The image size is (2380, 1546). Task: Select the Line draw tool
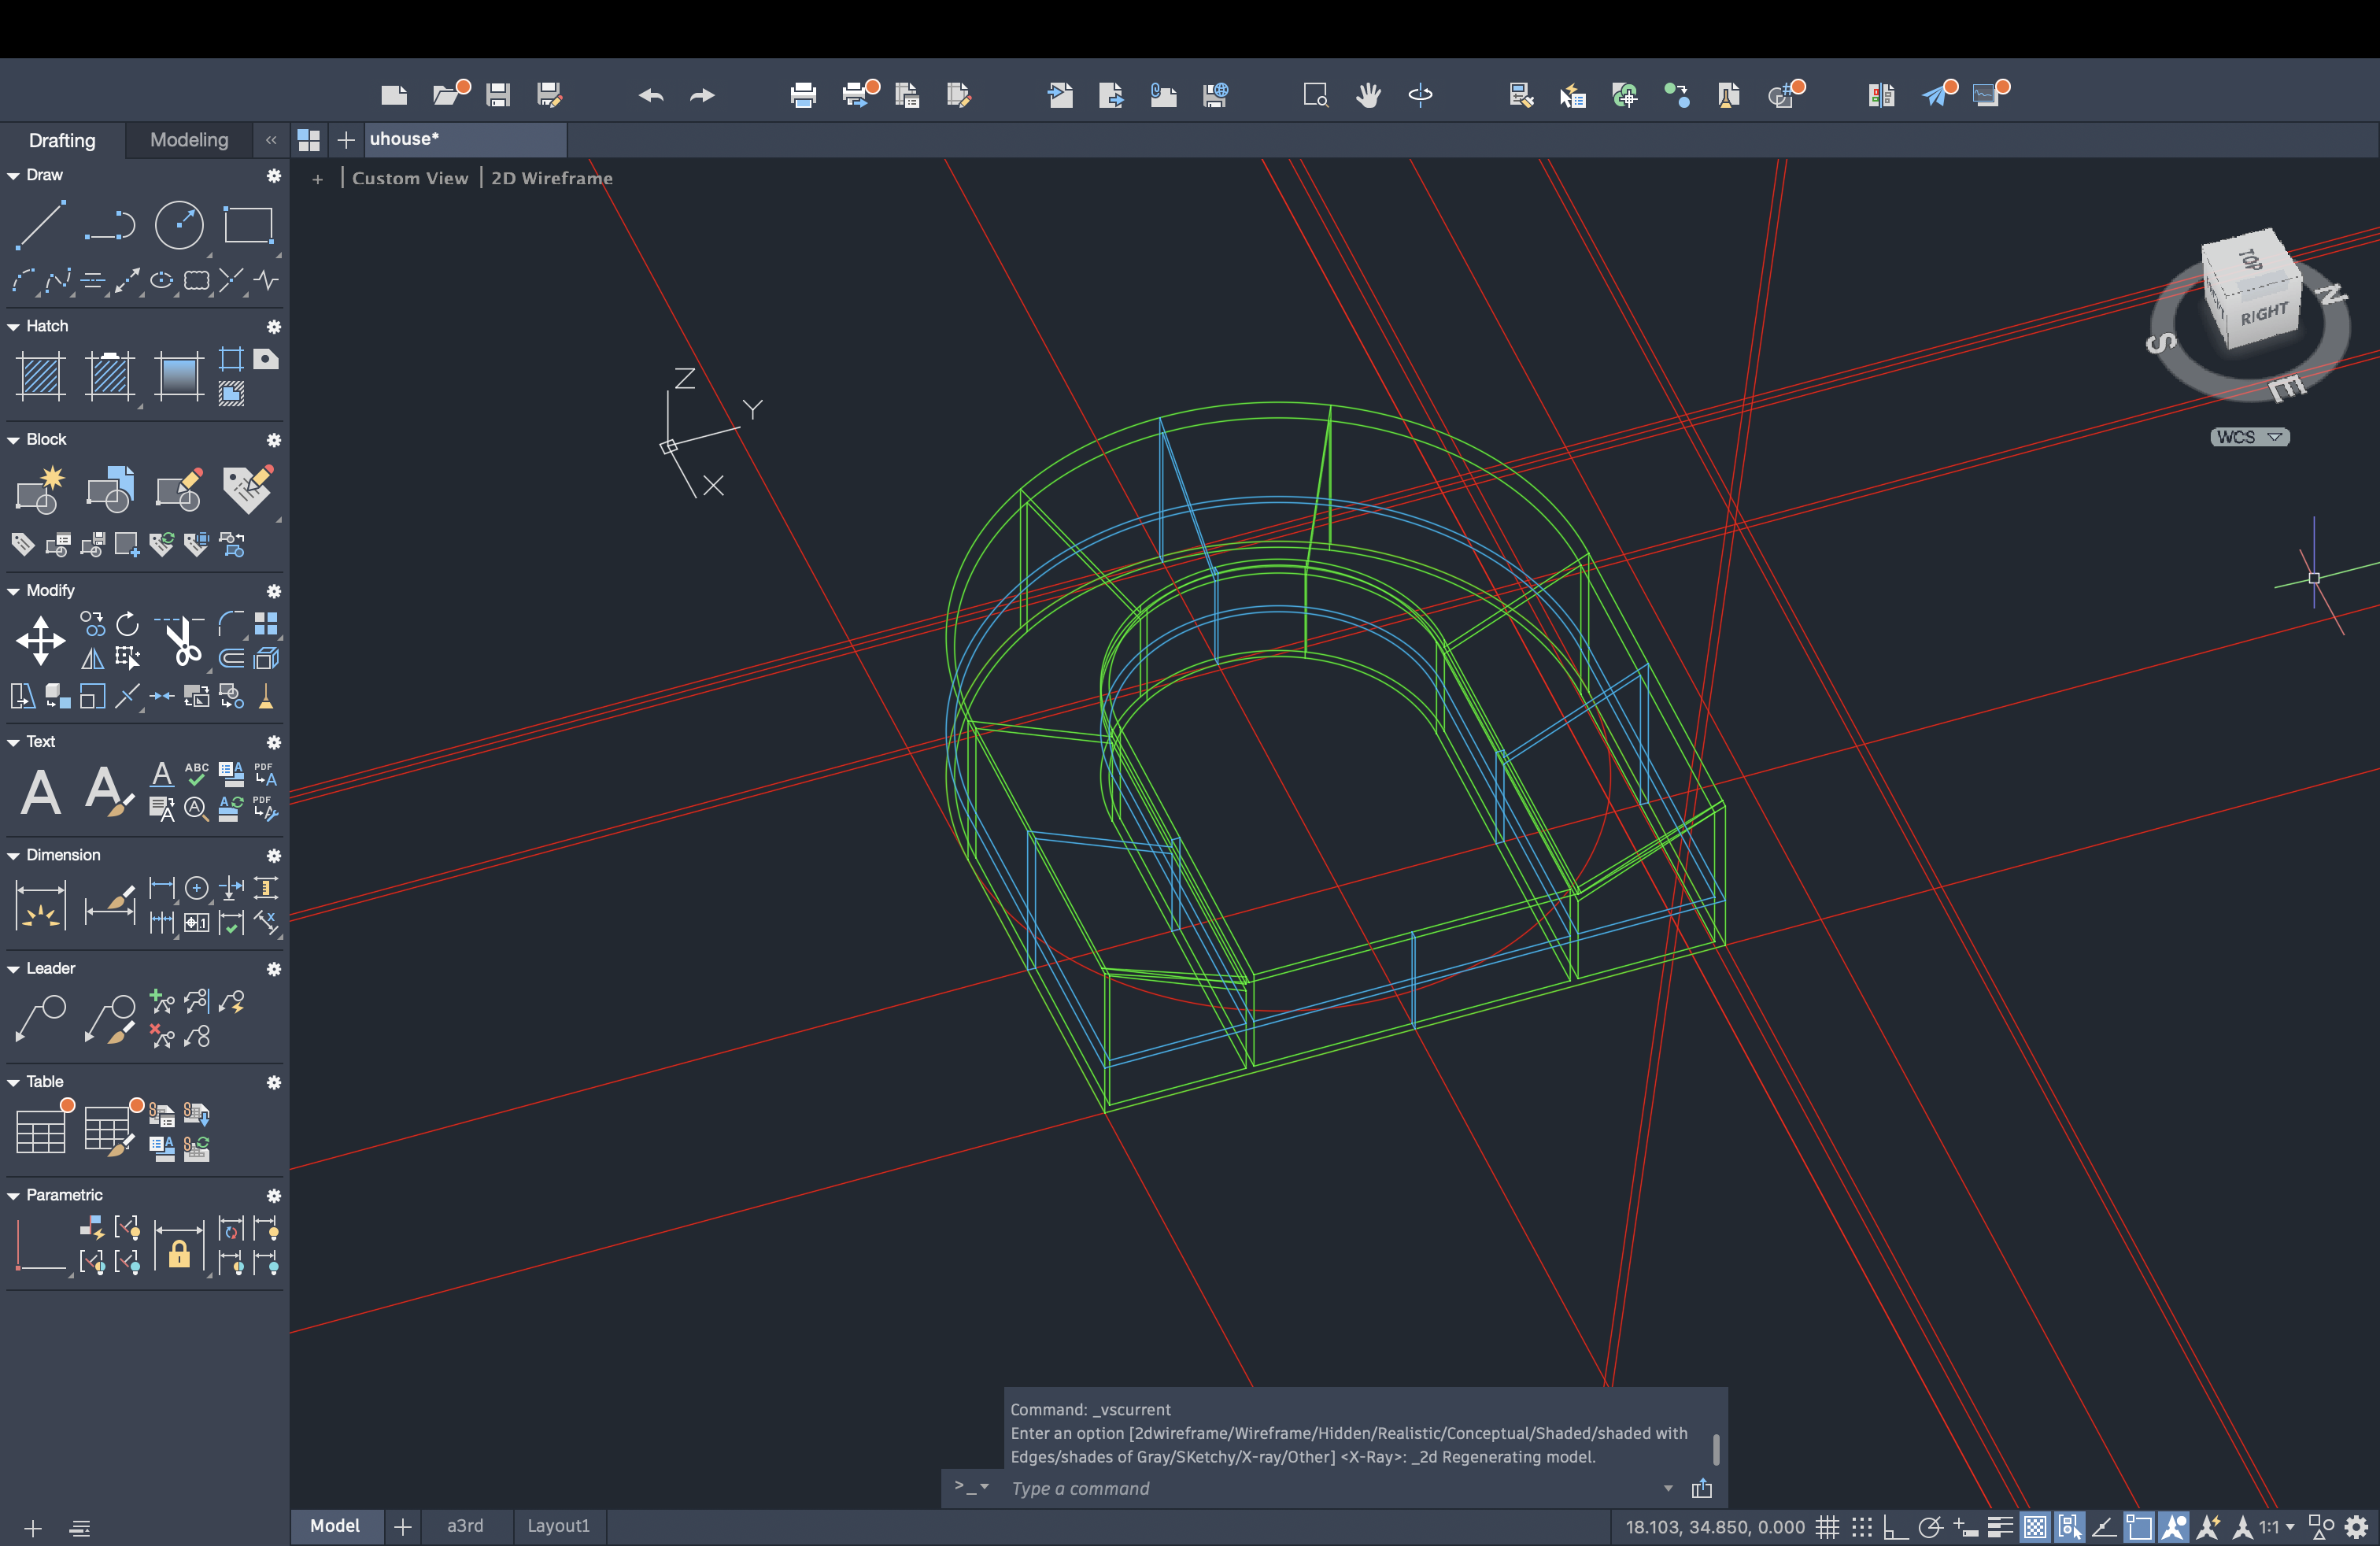[41, 225]
